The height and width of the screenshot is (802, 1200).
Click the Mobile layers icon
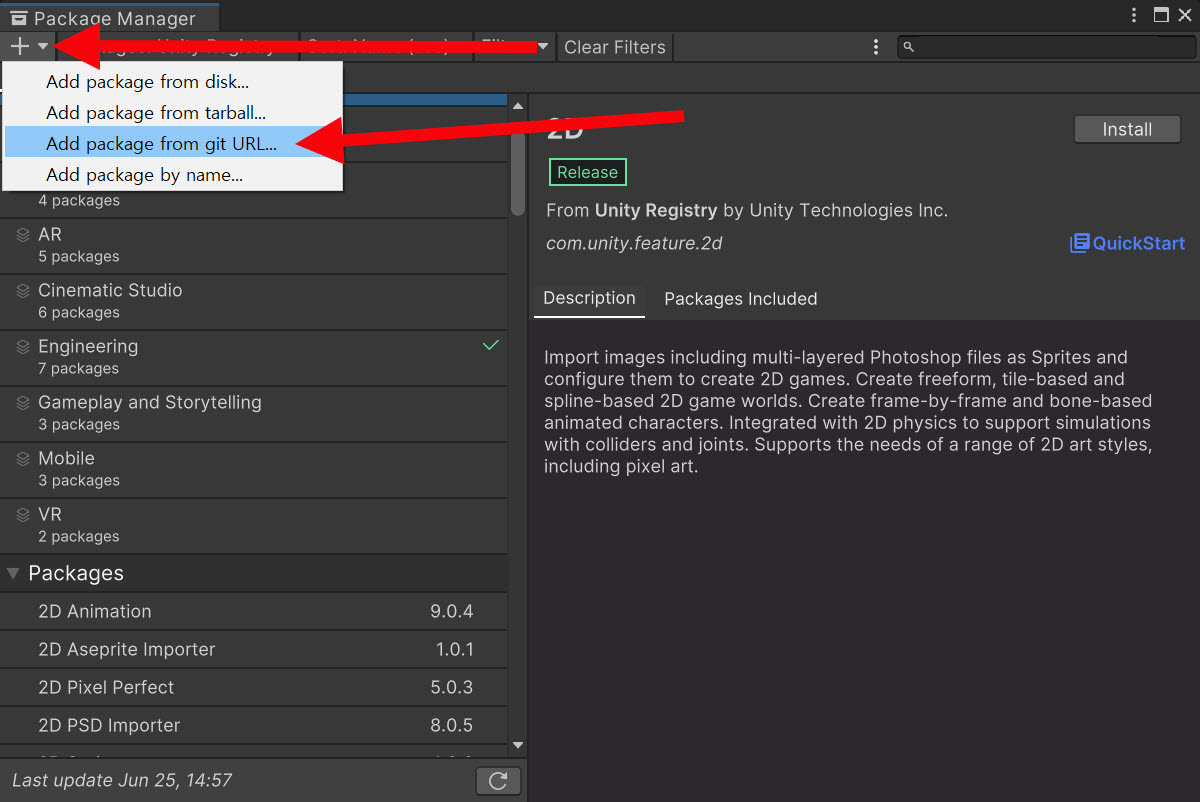[22, 459]
